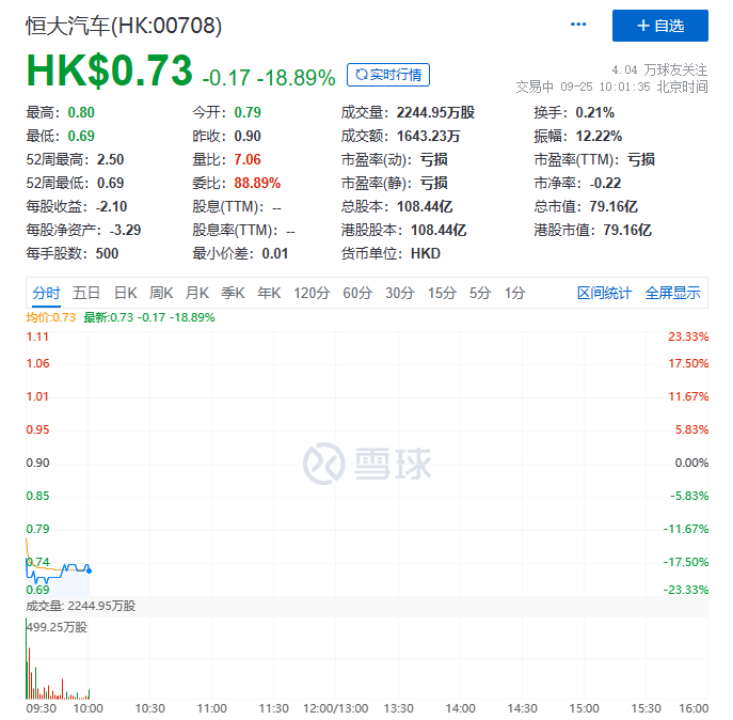Select the 5分 interval tab
This screenshot has width=733, height=720.
pos(480,293)
